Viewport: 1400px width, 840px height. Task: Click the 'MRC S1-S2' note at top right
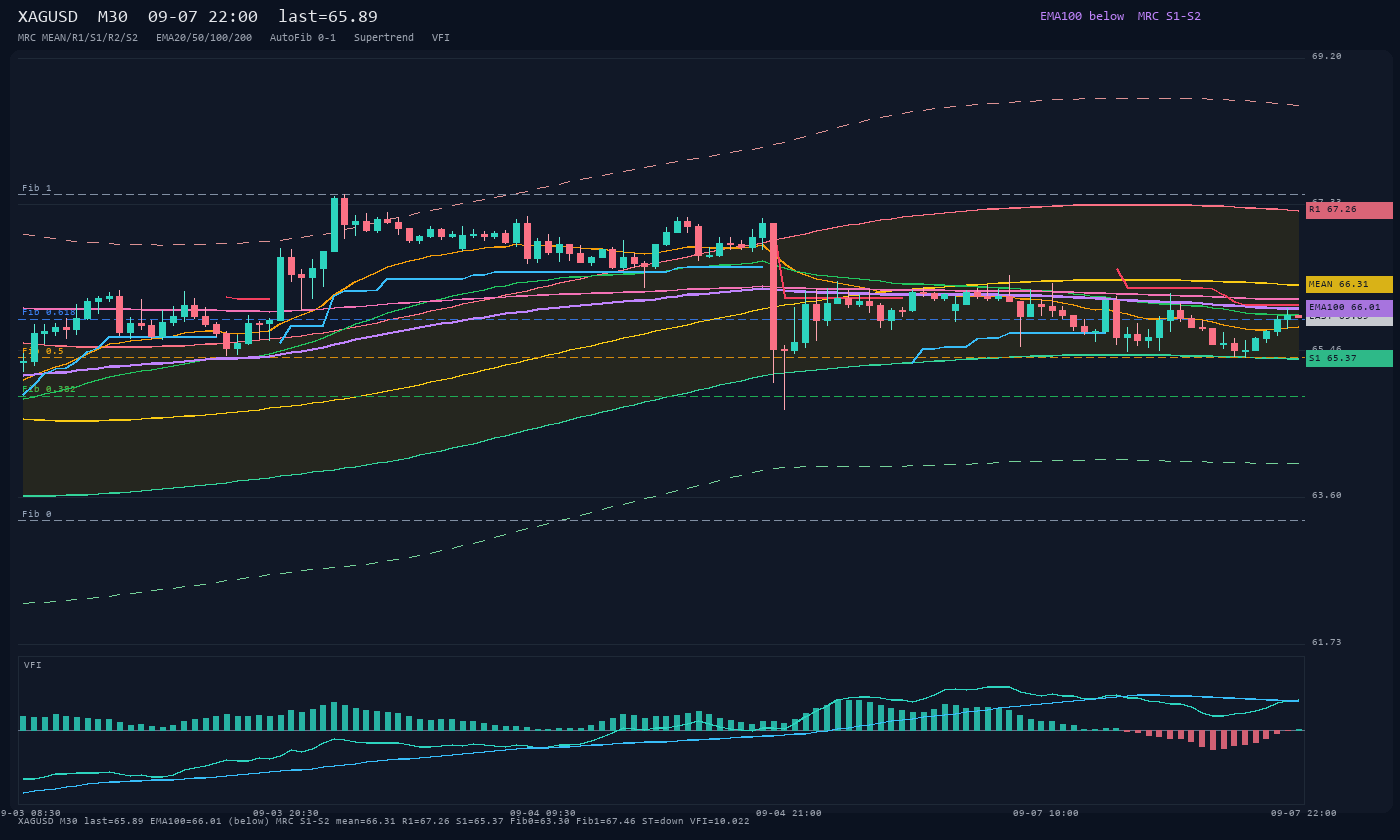1169,16
